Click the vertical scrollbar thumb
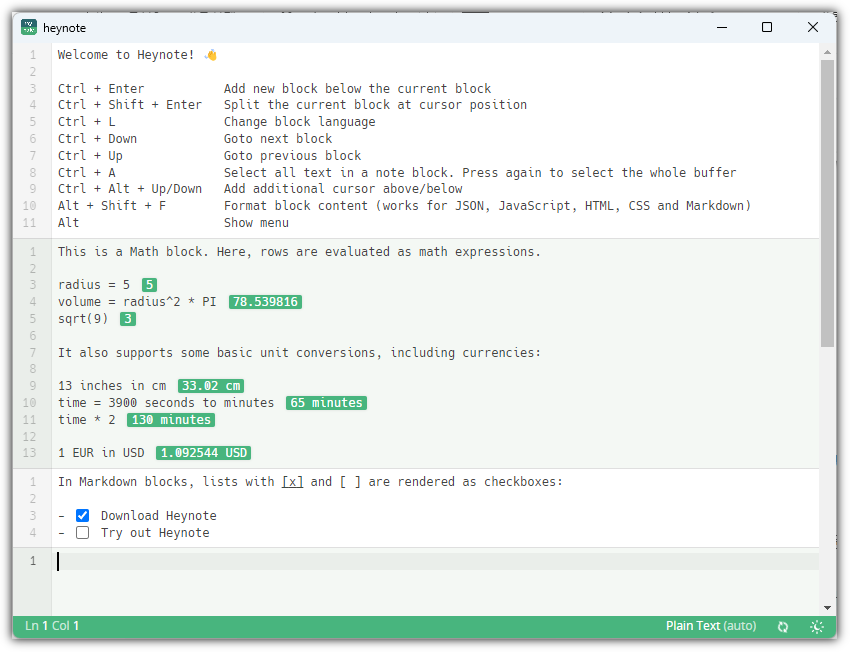 [827, 203]
